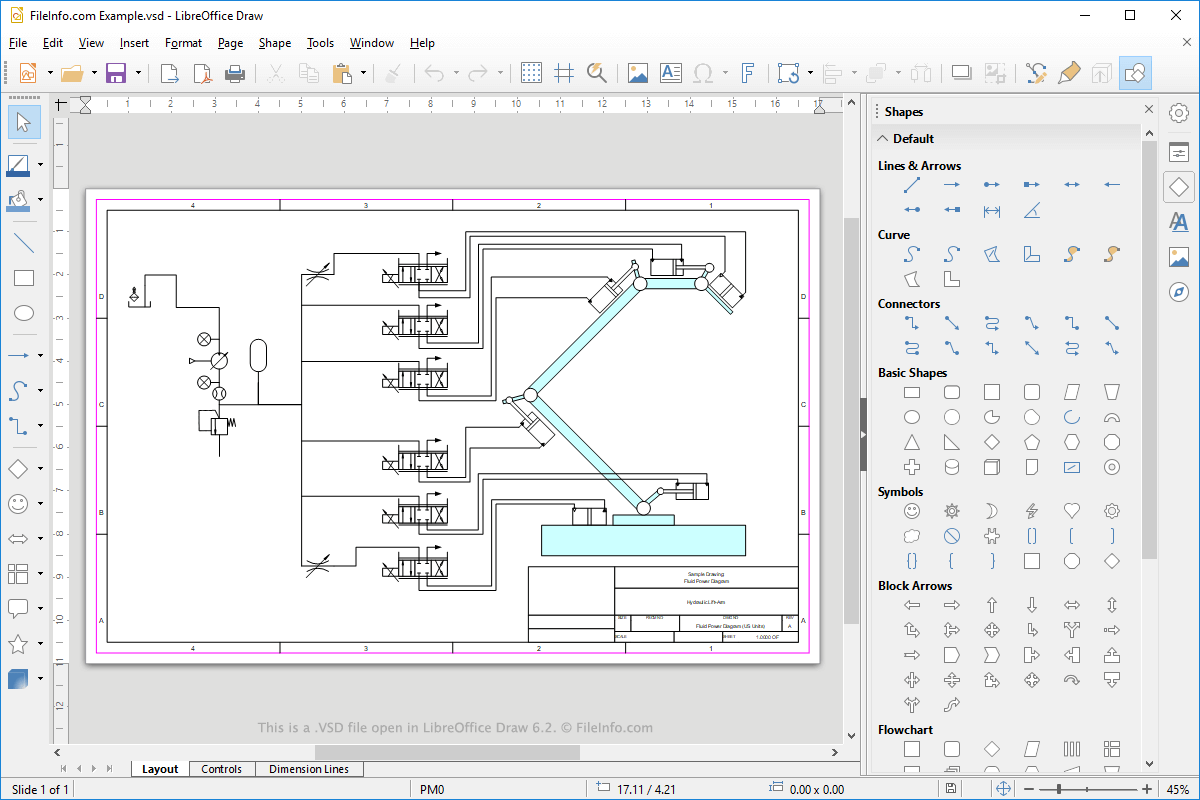Open the Open-file dropdown arrow
The height and width of the screenshot is (800, 1200).
click(x=95, y=73)
